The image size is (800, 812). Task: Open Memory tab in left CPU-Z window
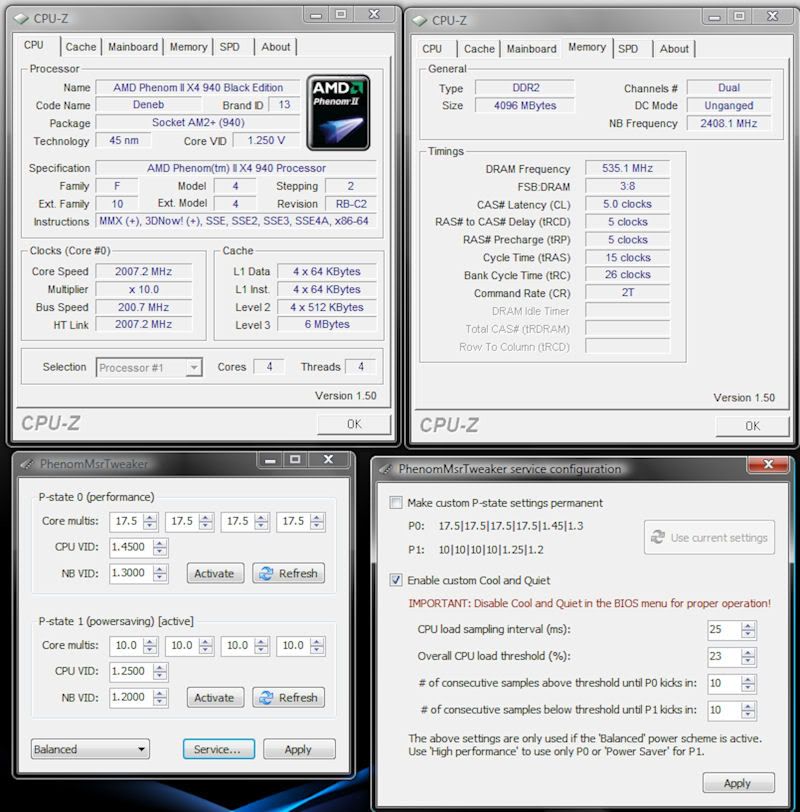(x=188, y=47)
